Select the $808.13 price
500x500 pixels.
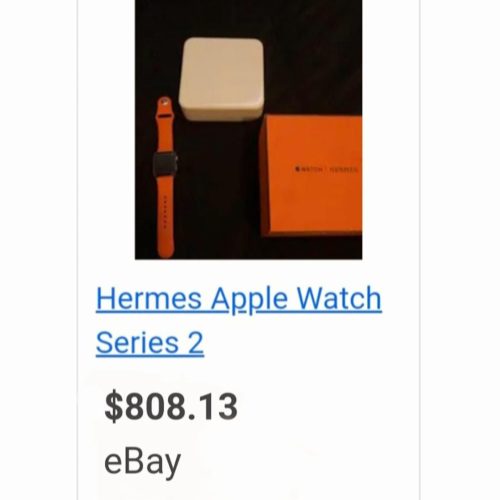click(171, 407)
